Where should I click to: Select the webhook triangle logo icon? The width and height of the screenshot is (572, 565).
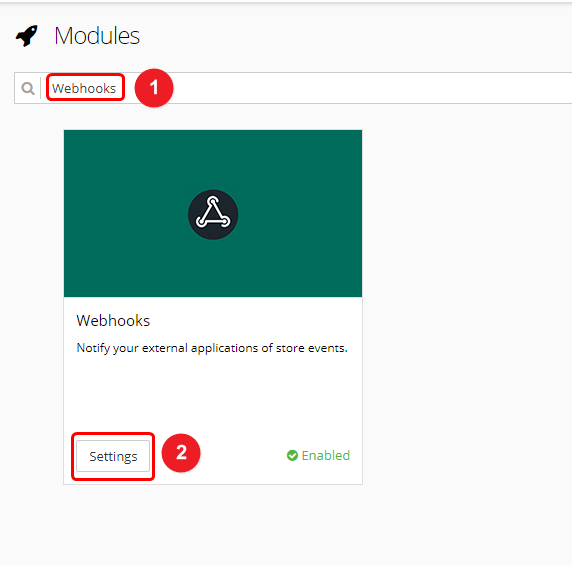coord(213,213)
